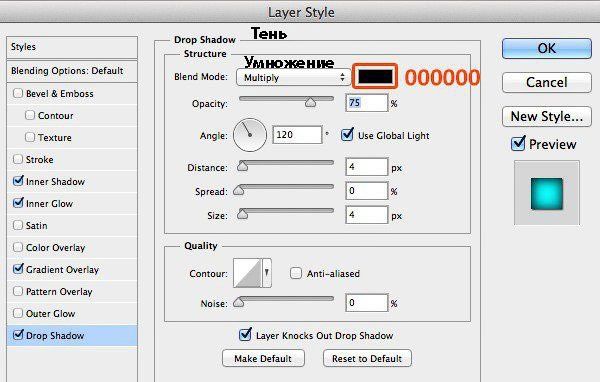Click the Make Default button
The image size is (600, 382).
coord(263,358)
